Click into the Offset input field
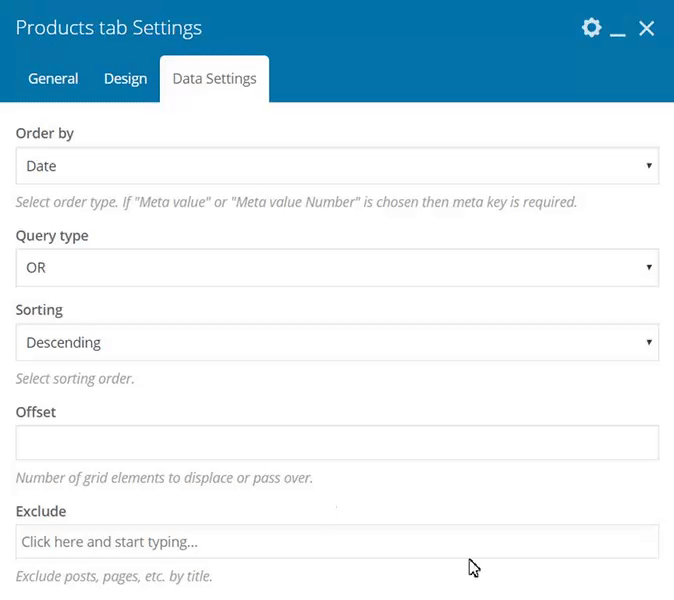The height and width of the screenshot is (600, 674). pos(337,443)
